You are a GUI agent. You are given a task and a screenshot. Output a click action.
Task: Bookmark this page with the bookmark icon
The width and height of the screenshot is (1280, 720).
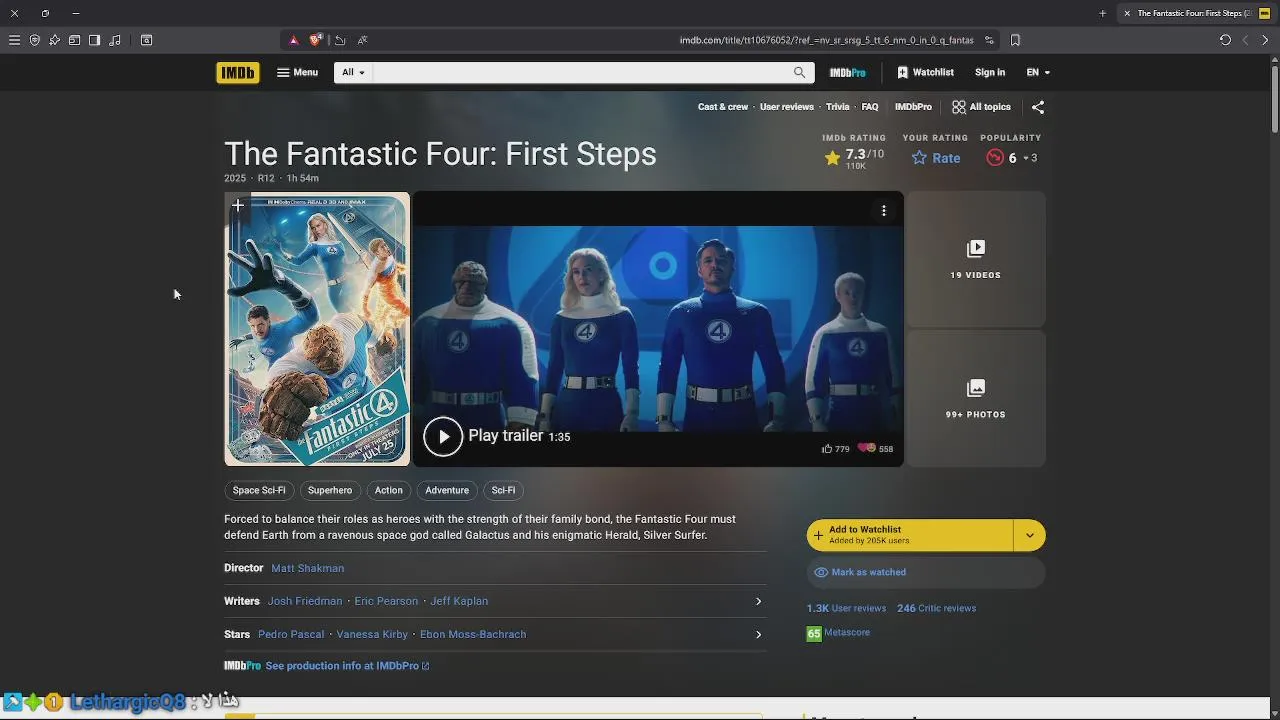click(1015, 40)
